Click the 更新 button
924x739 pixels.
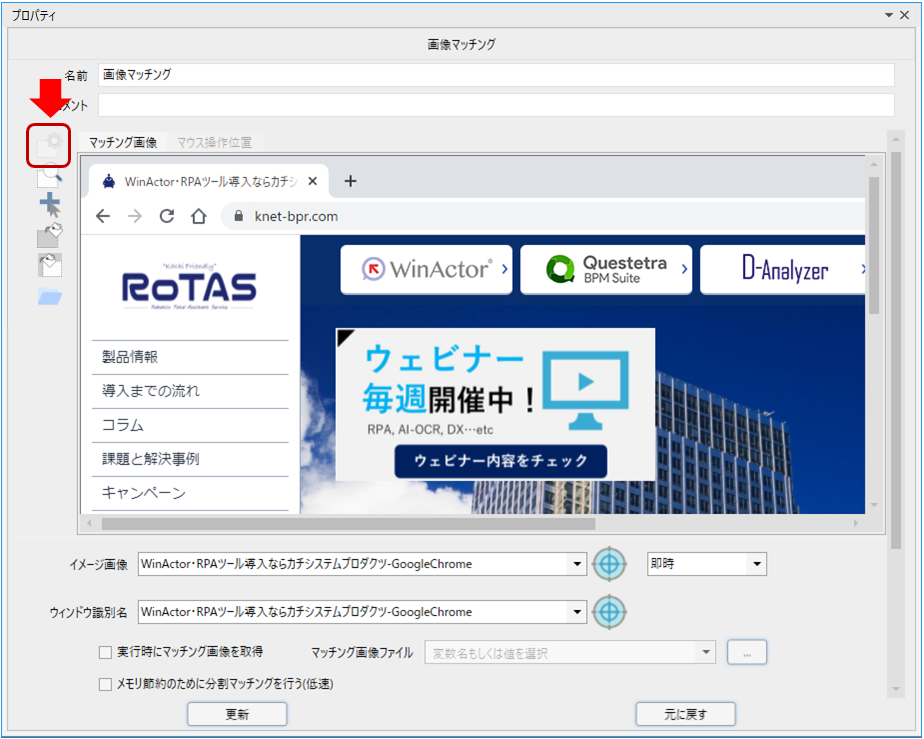pyautogui.click(x=237, y=714)
